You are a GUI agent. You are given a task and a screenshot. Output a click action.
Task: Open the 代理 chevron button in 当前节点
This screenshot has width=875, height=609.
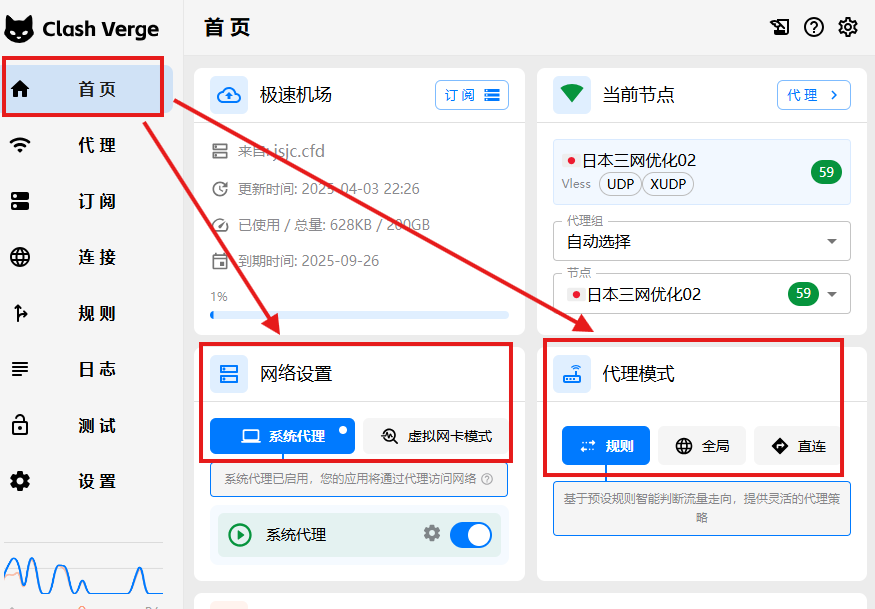813,95
